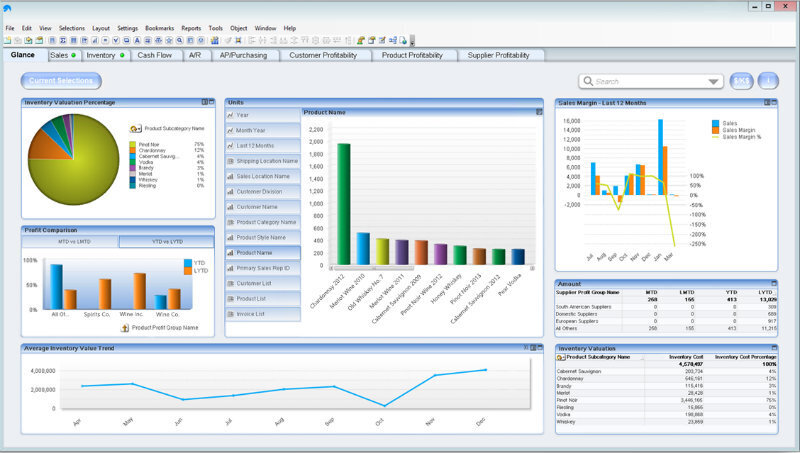Select Product Category Name in Units list
The width and height of the screenshot is (800, 453).
pos(263,222)
